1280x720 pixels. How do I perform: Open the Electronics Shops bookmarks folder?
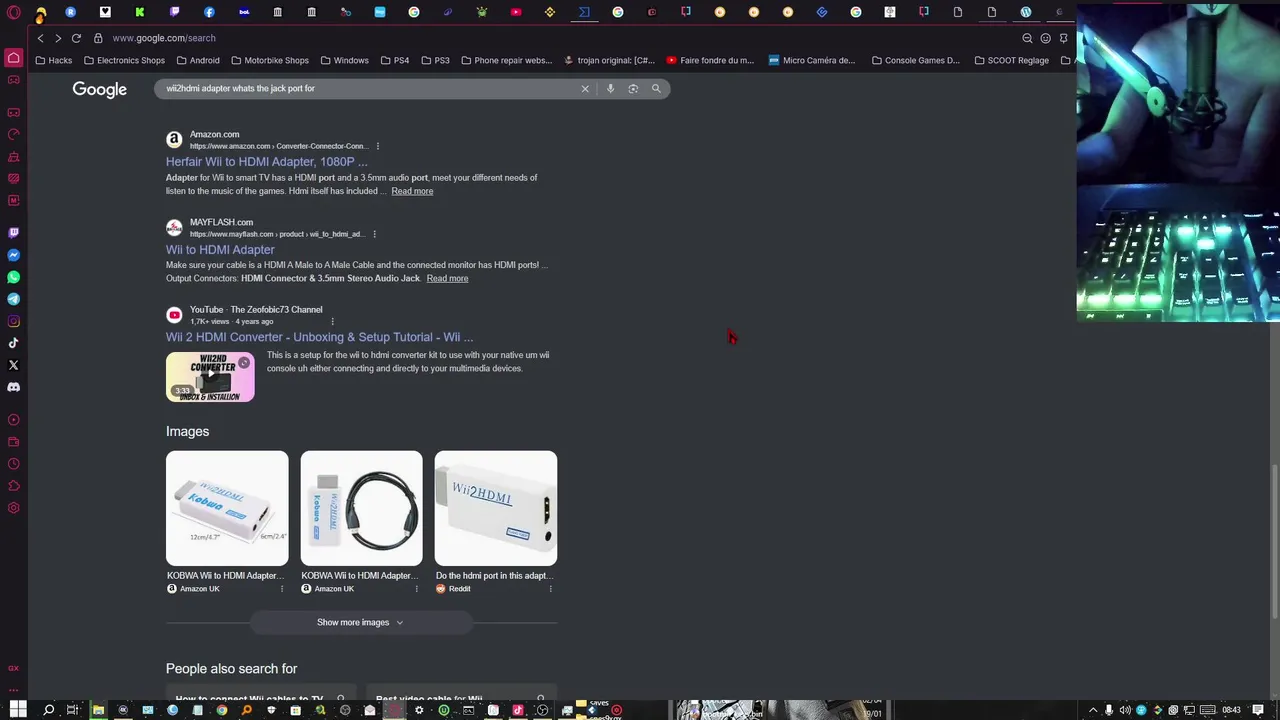(124, 60)
